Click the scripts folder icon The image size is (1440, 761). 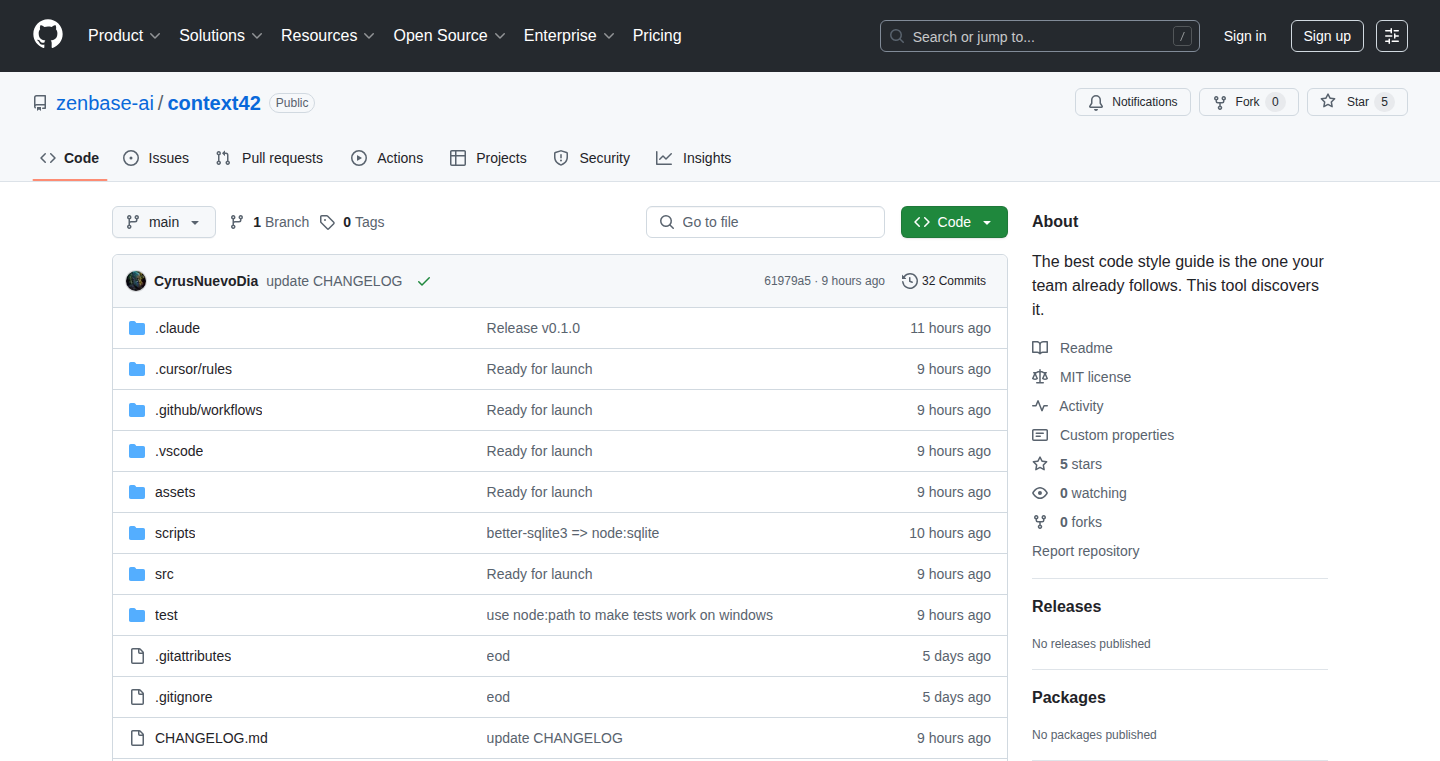point(137,533)
